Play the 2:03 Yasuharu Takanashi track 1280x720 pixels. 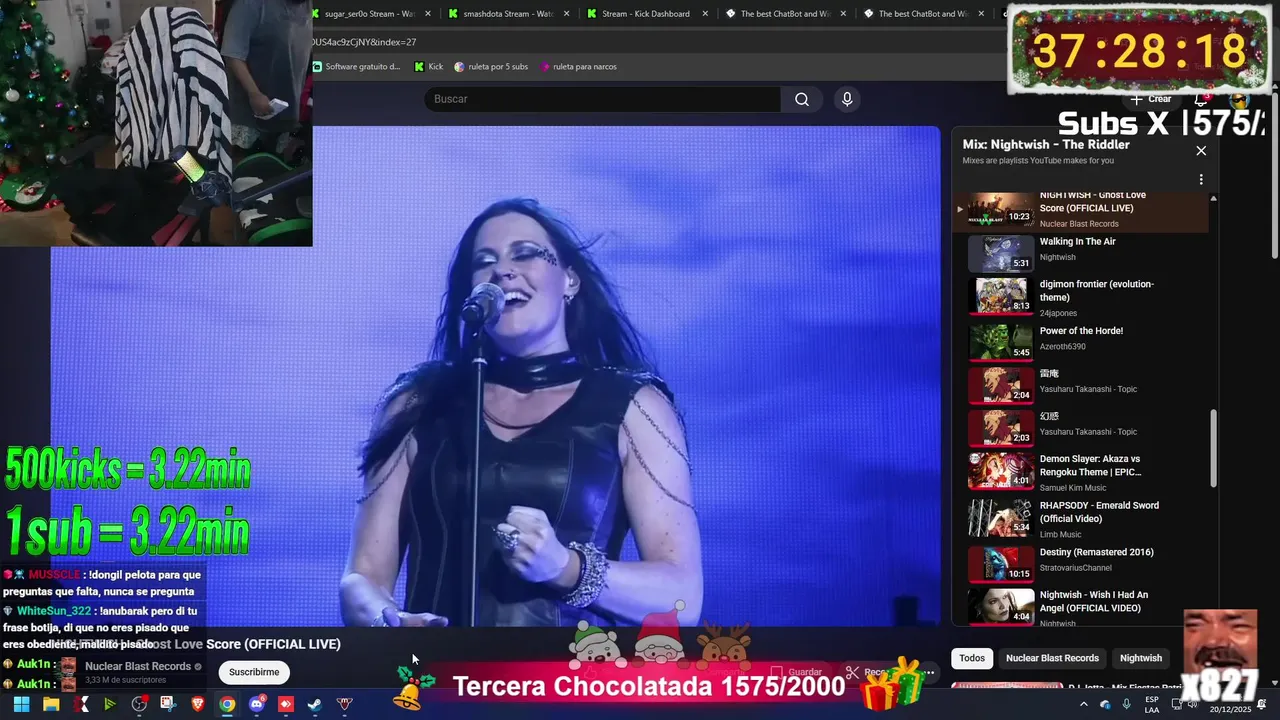(1080, 427)
